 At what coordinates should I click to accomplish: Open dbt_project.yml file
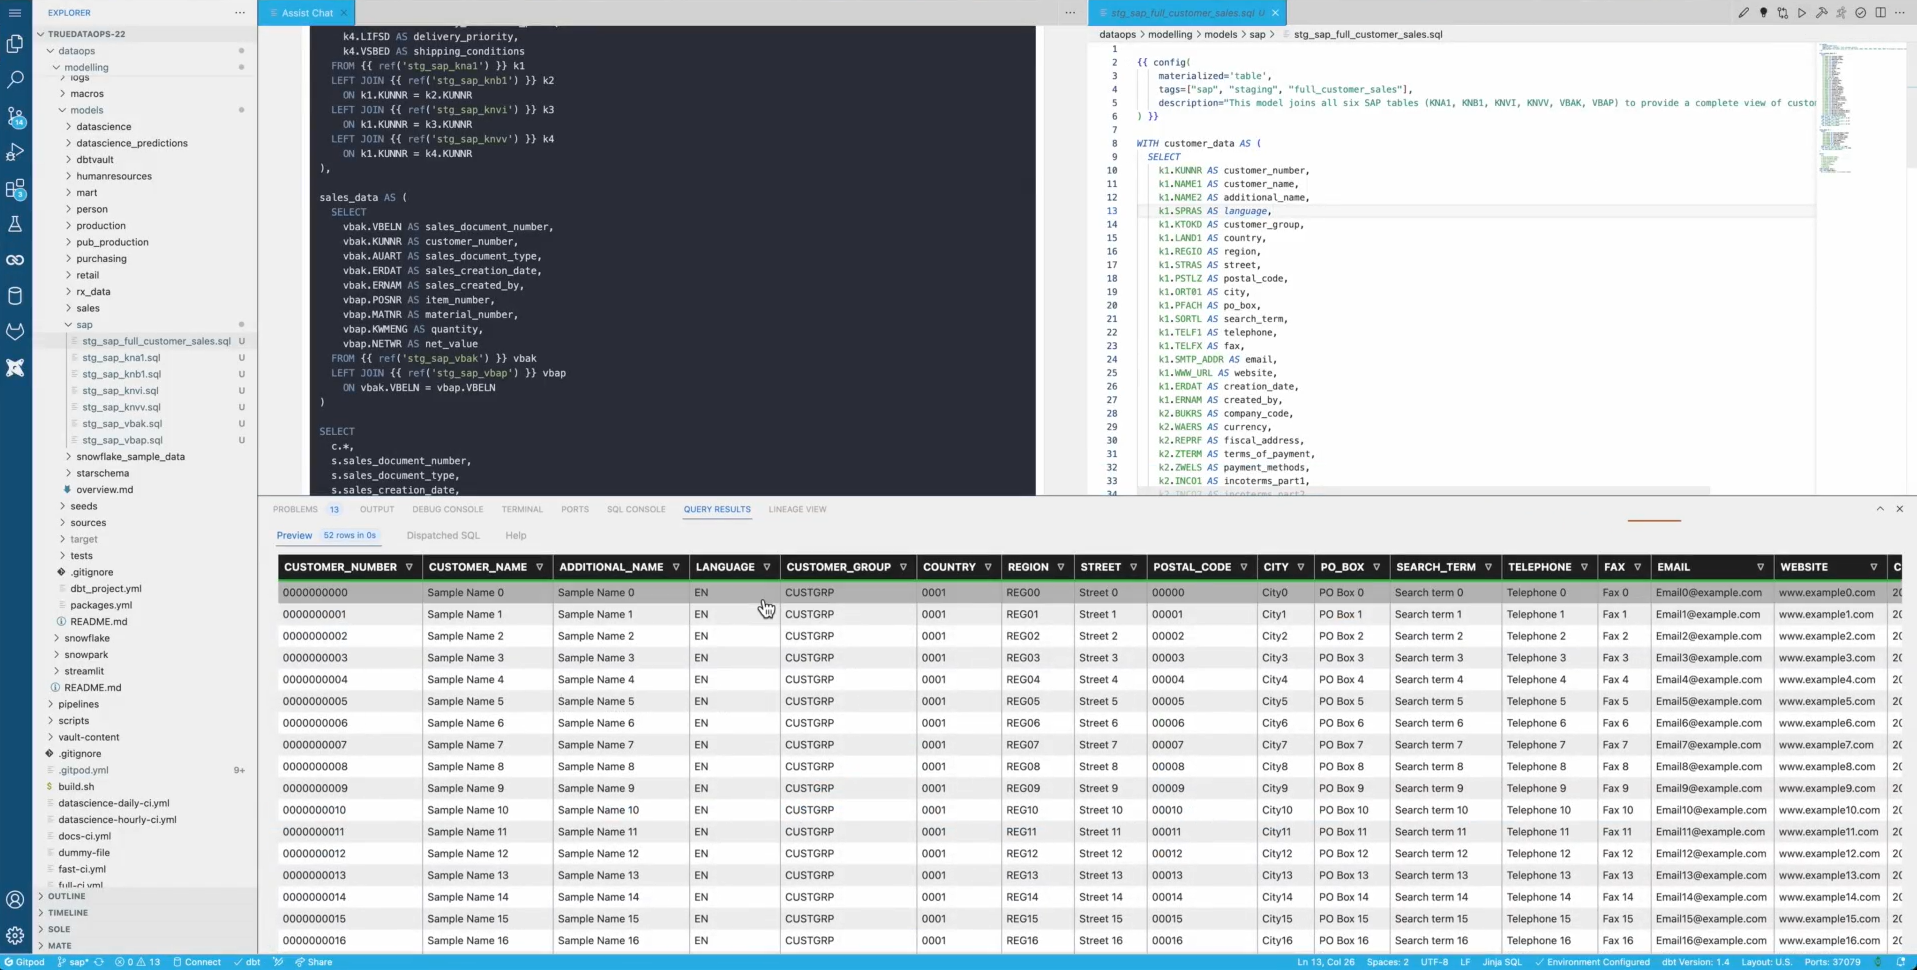[x=106, y=589]
